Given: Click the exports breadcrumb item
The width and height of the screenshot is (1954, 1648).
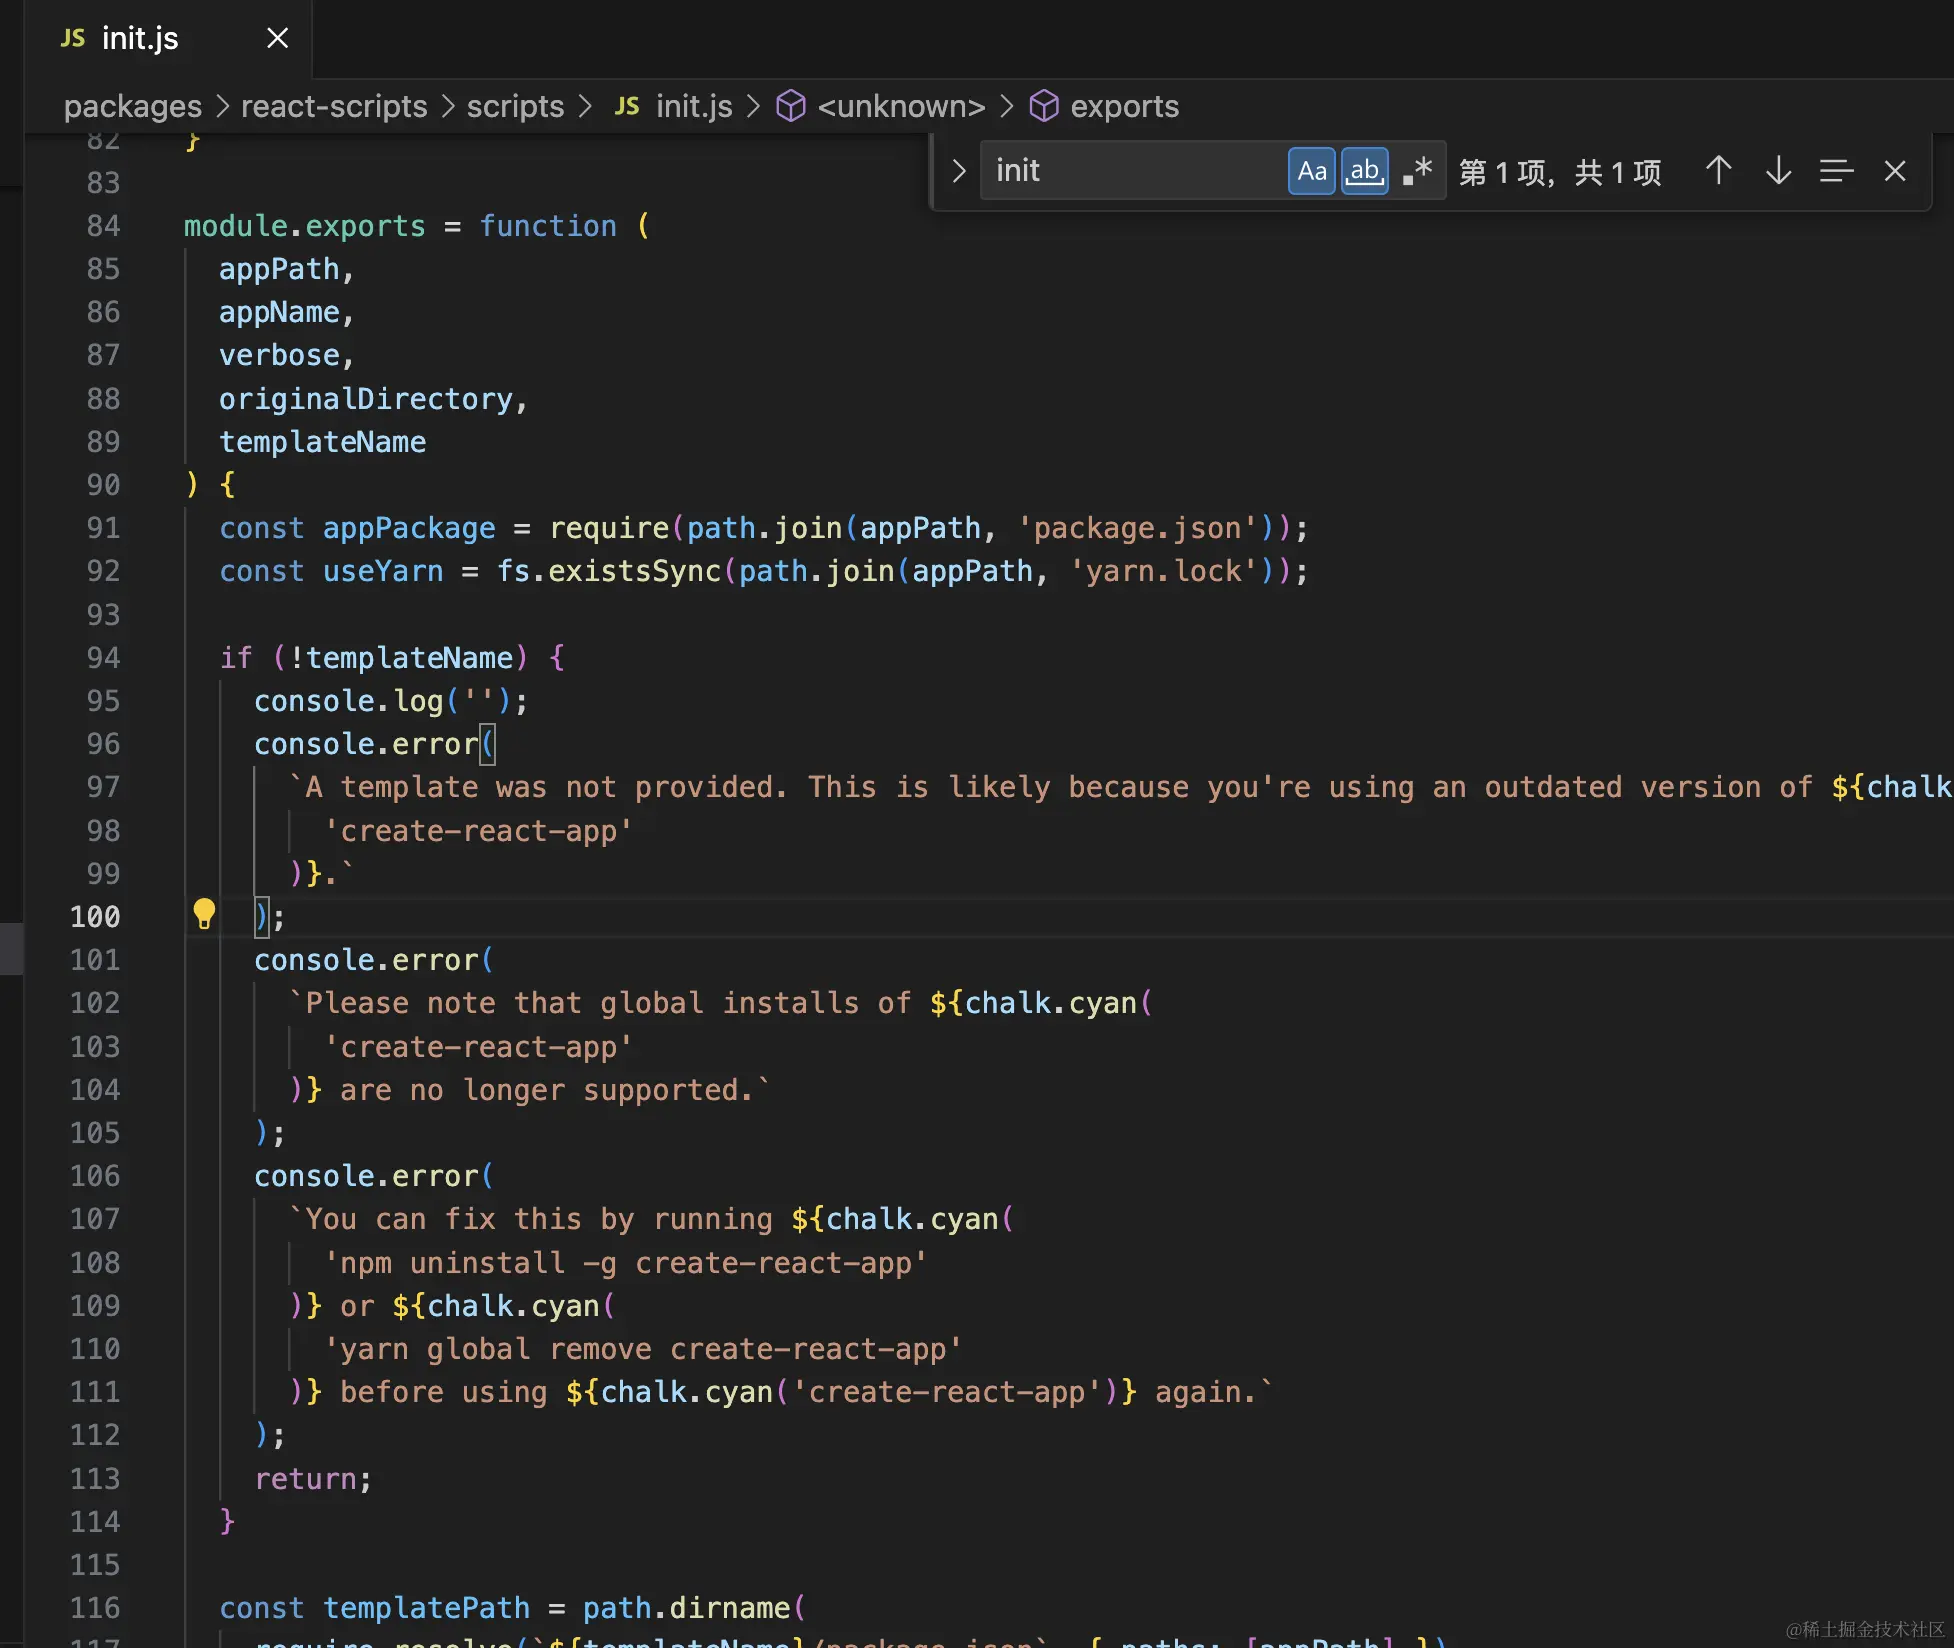Looking at the screenshot, I should click(1124, 106).
